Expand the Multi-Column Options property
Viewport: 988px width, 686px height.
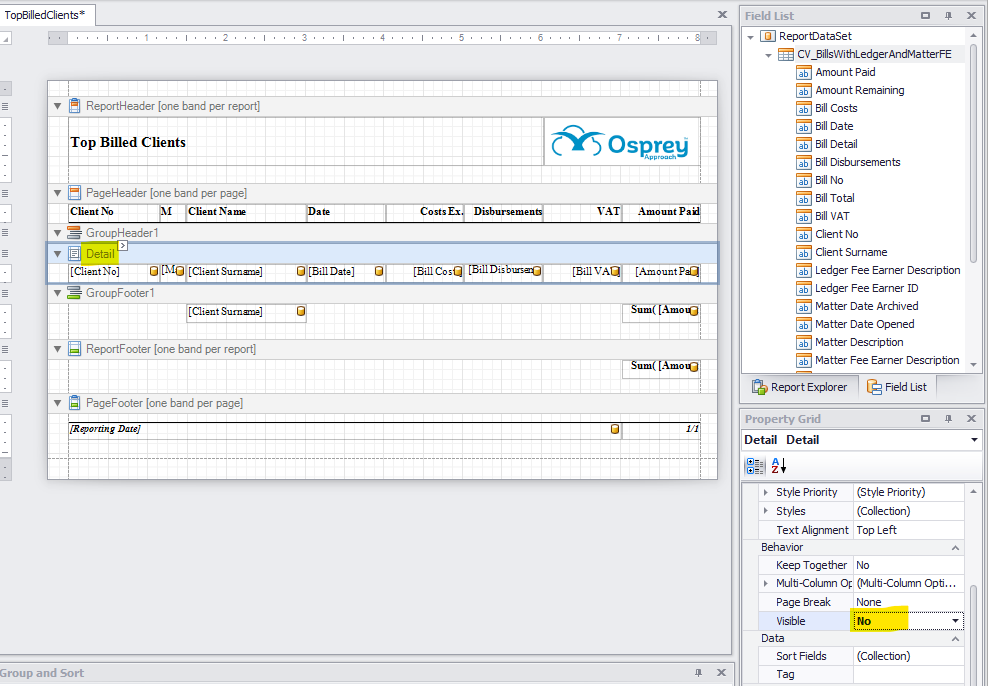(x=766, y=583)
